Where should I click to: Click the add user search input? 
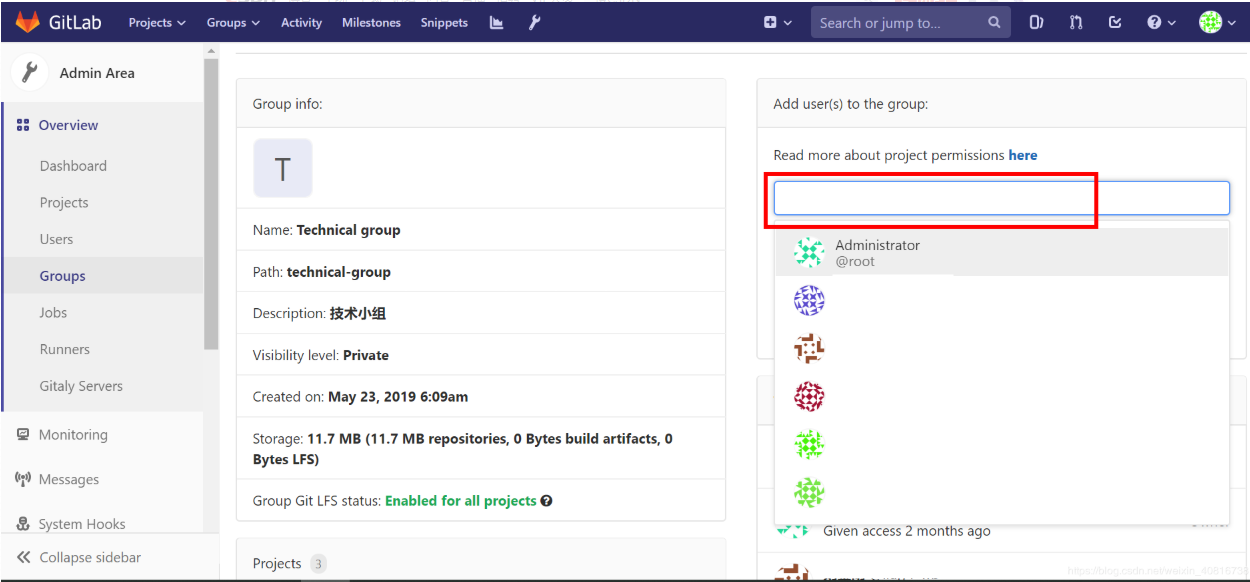1001,198
